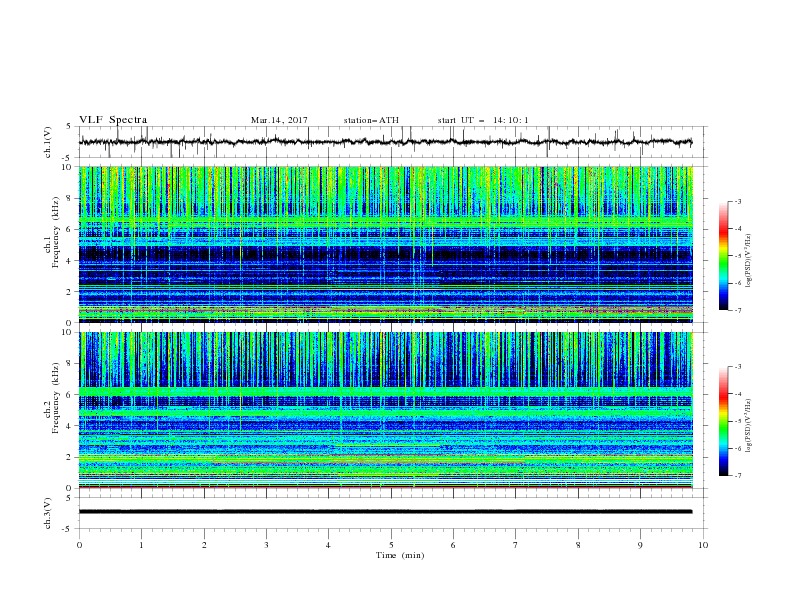
Task: Click the "ch.1(V)" axis label
Action: click(48, 142)
